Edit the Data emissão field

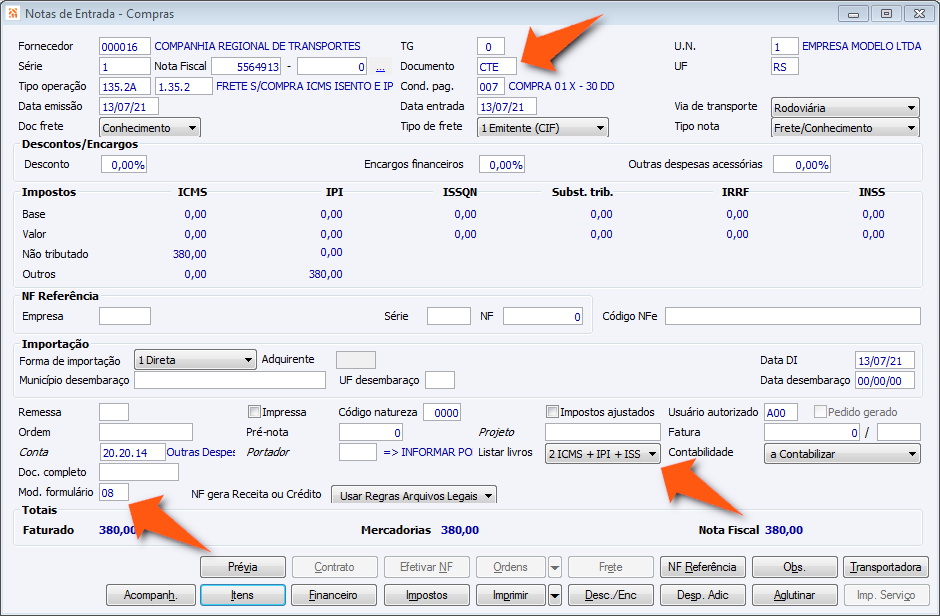pos(129,107)
